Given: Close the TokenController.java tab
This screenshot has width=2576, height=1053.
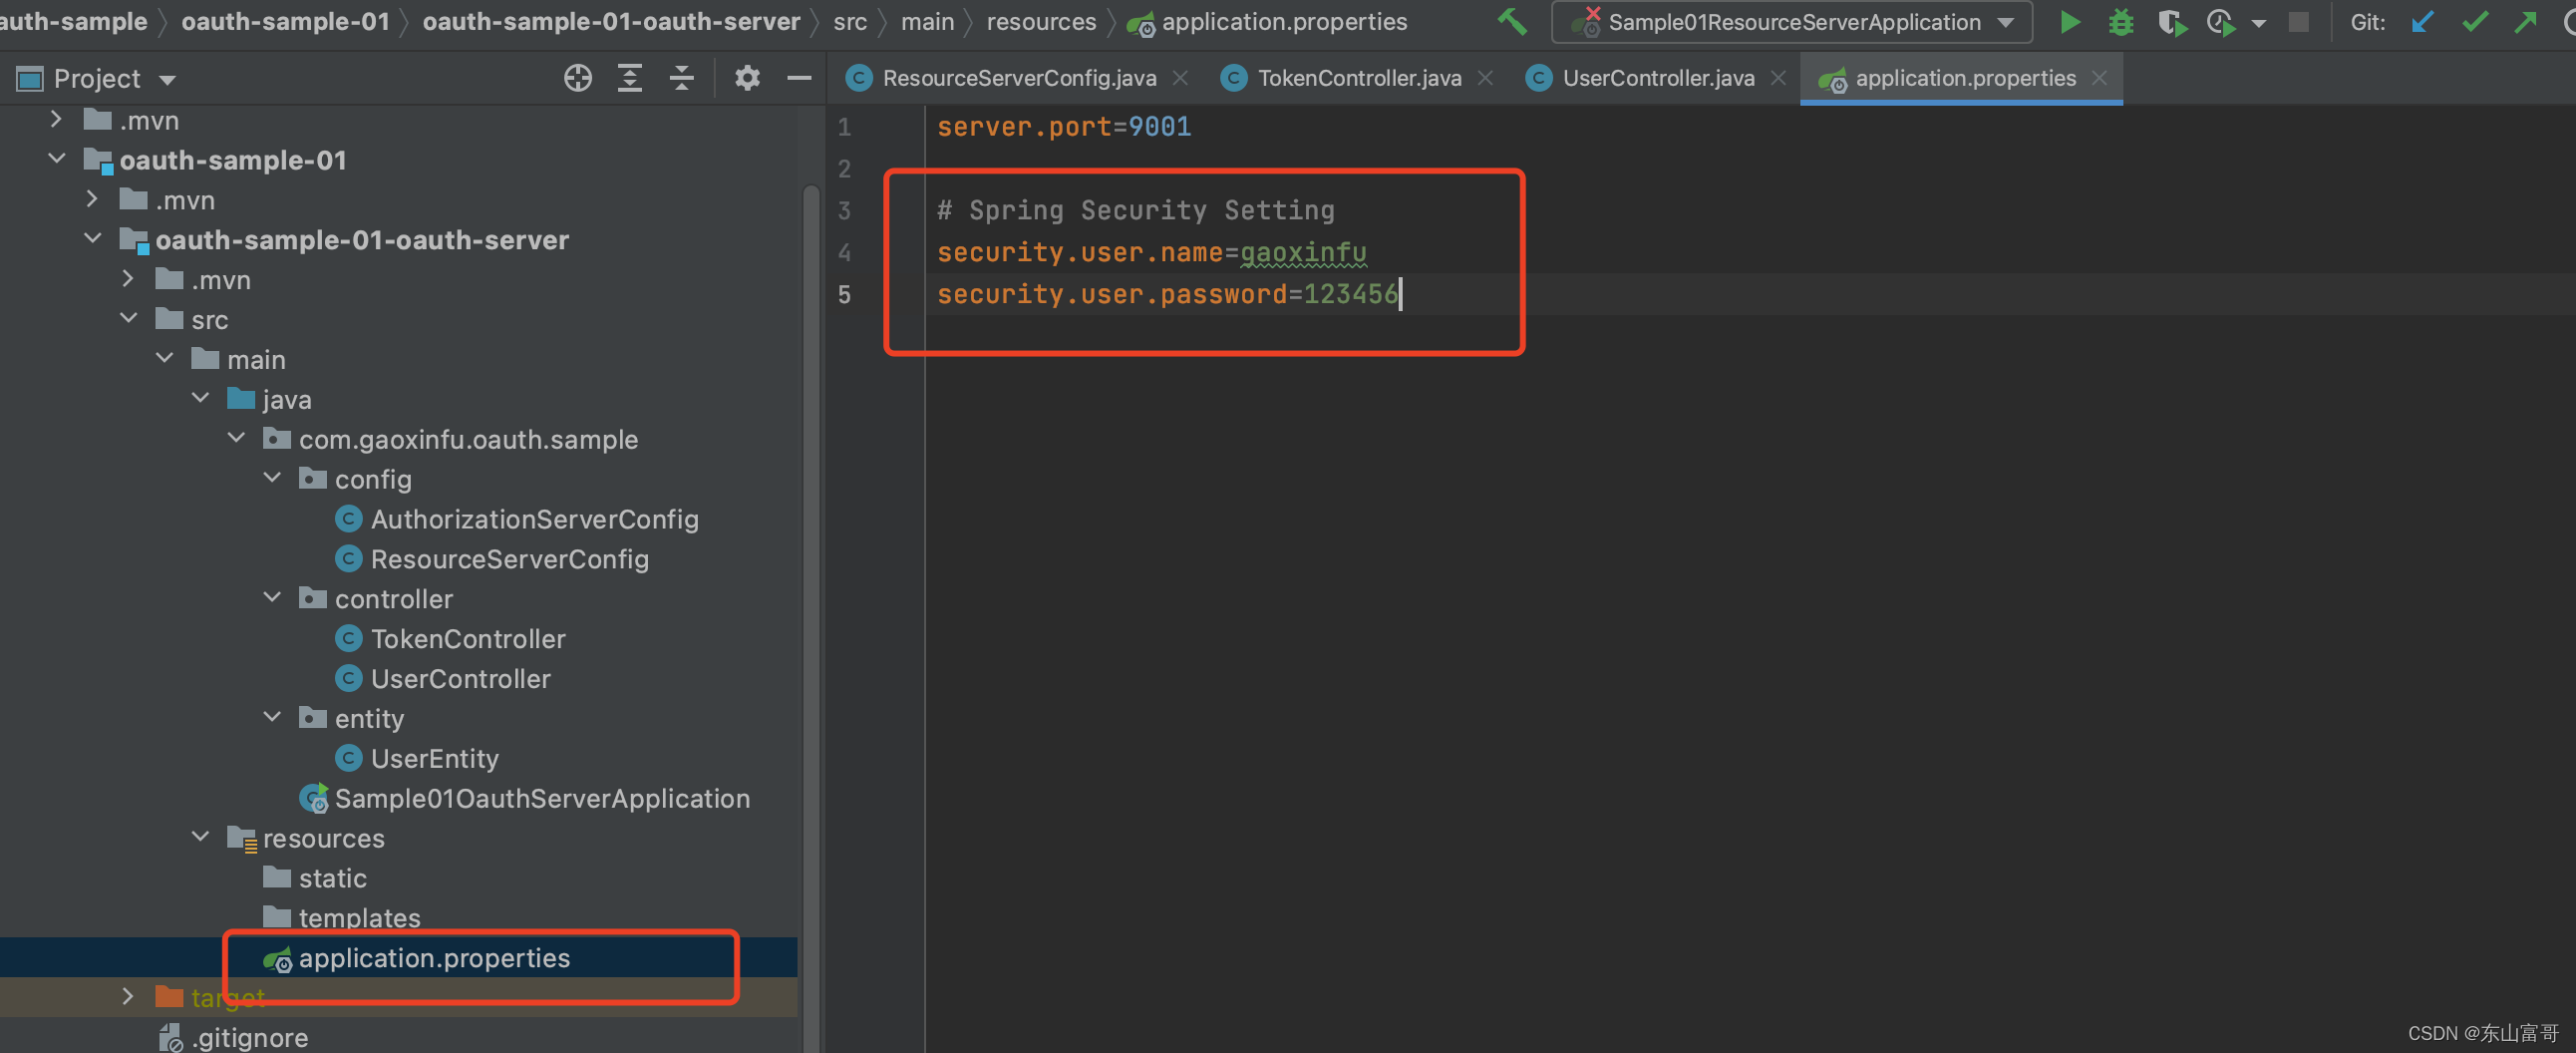Looking at the screenshot, I should coord(1485,78).
